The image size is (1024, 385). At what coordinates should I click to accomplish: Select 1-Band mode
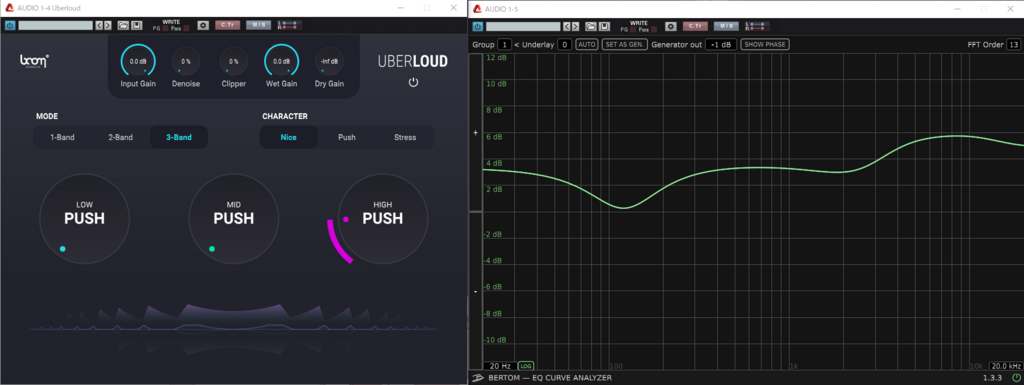63,138
